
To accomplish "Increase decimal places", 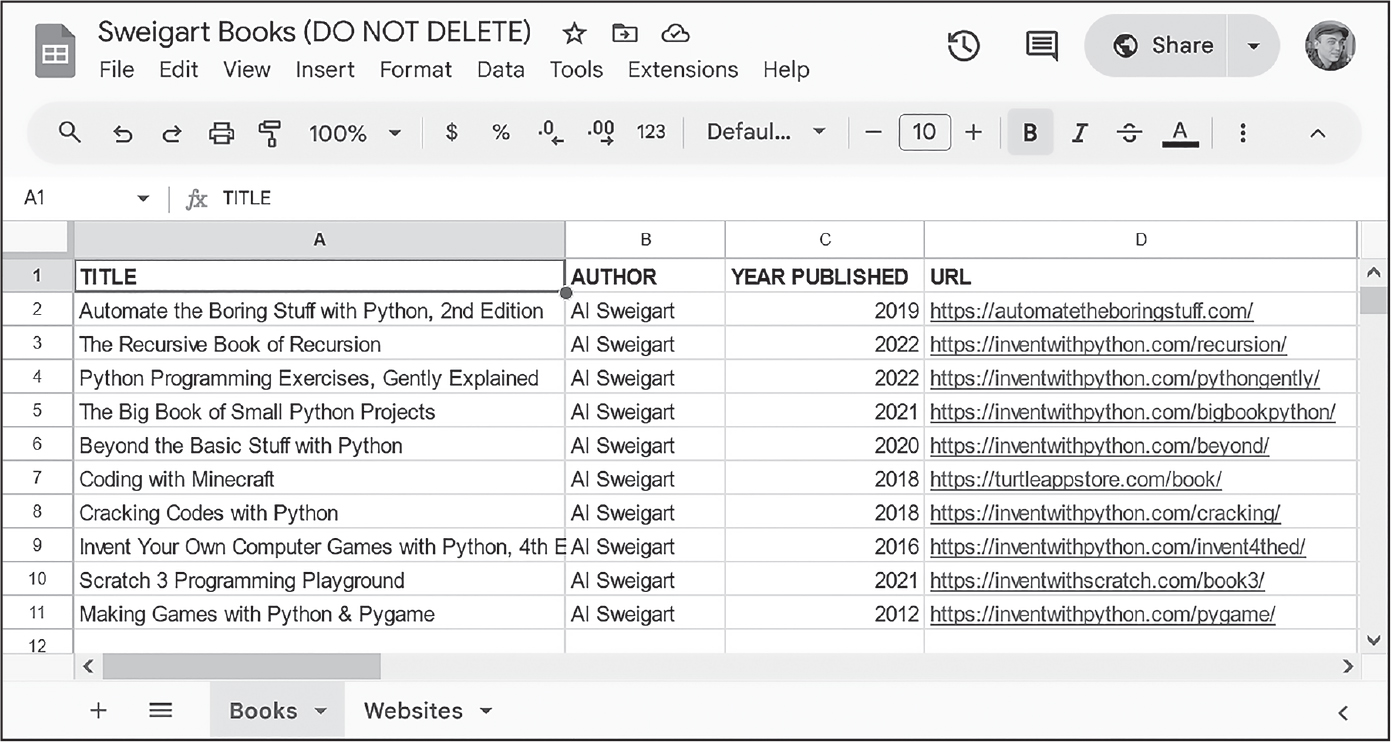I will click(602, 133).
